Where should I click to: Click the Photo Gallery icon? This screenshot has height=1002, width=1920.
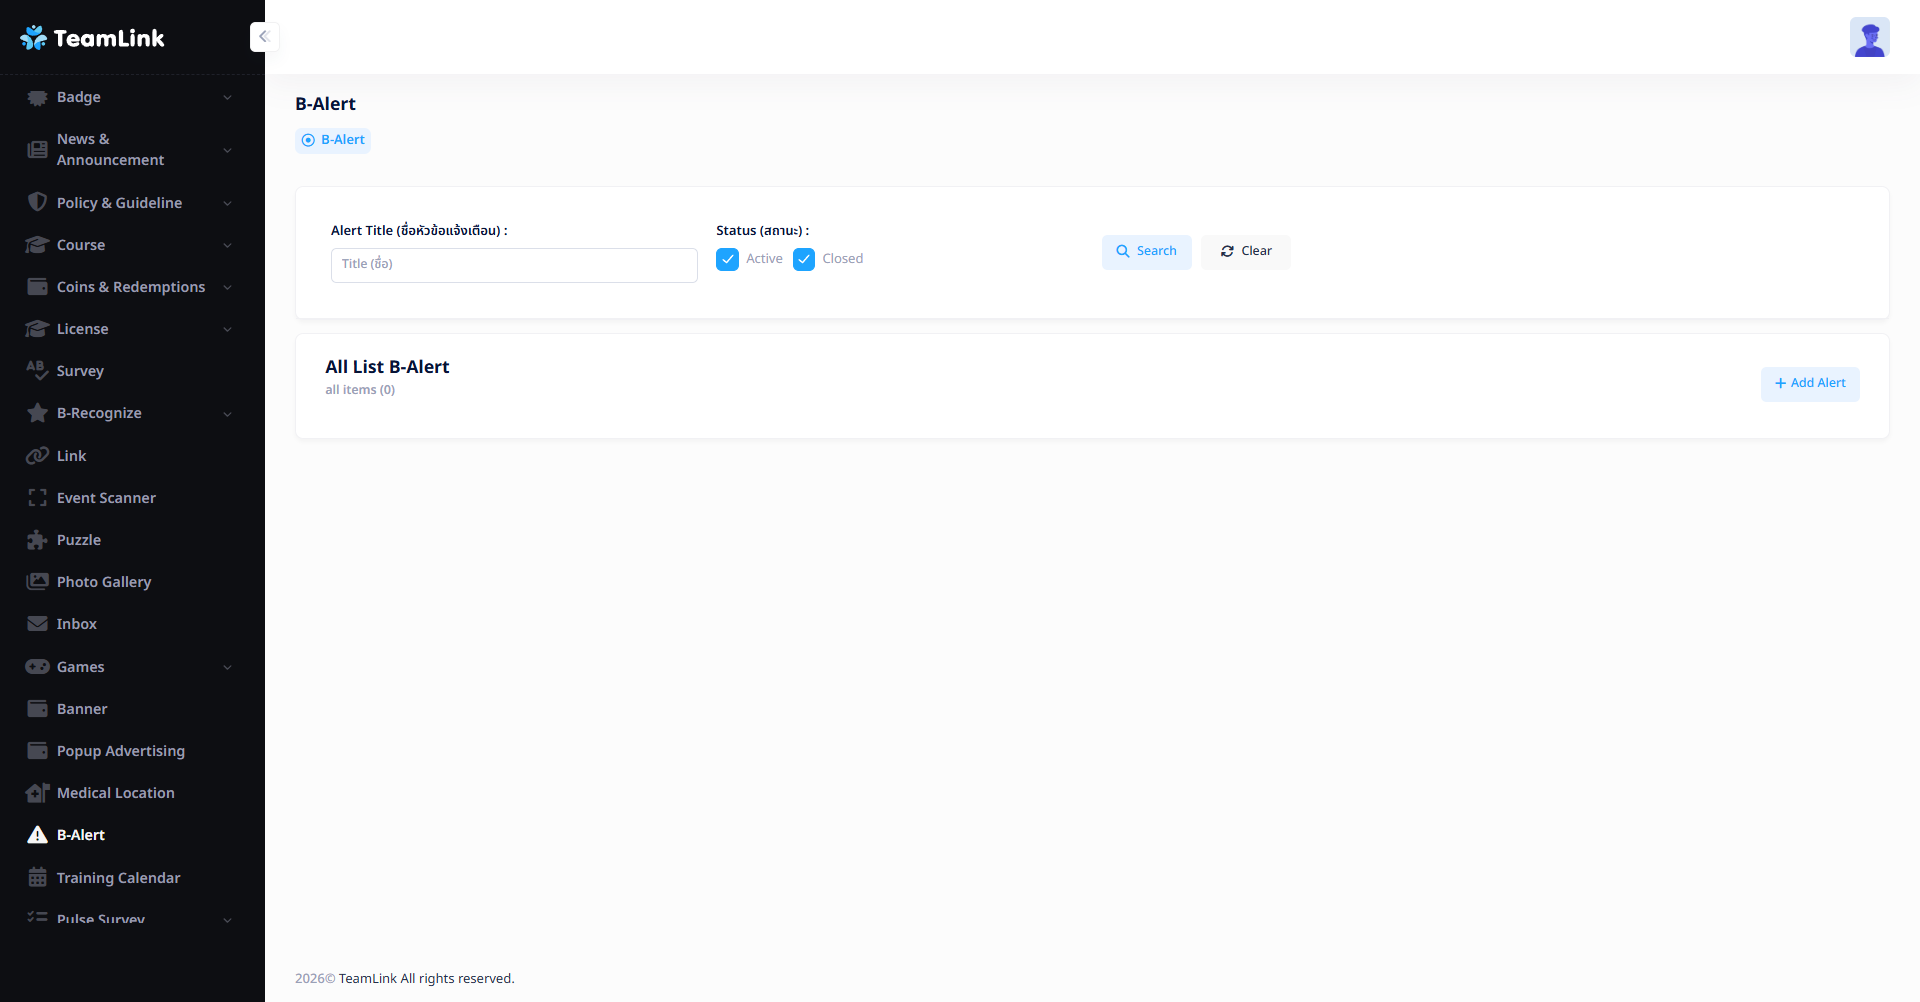coord(37,582)
